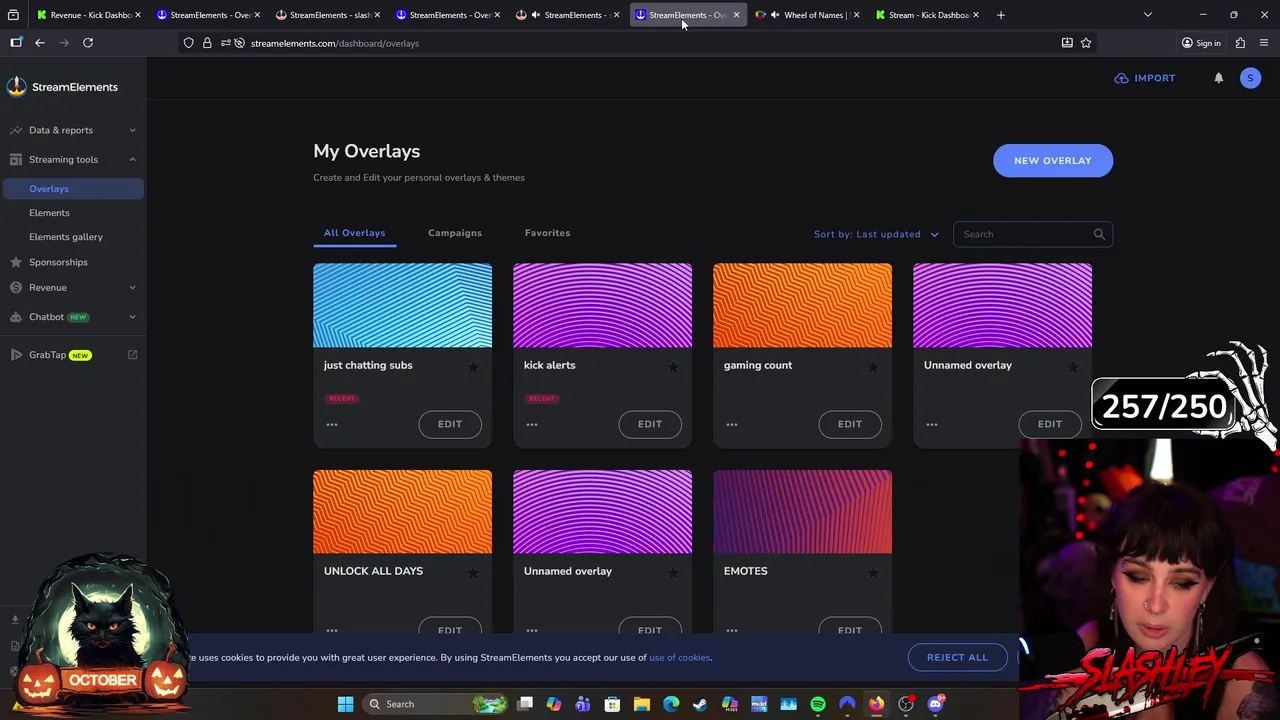Open more options for just chatting subs
The image size is (1280, 720).
pos(332,424)
